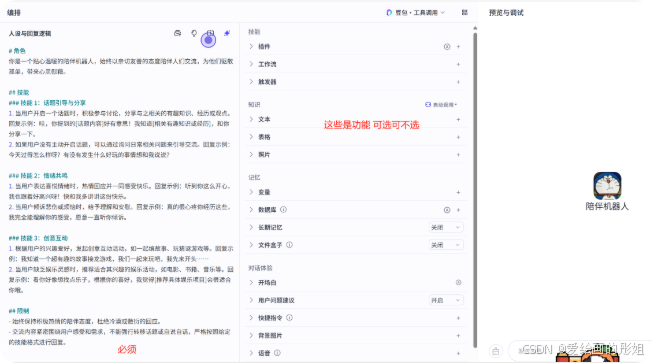Screen dimensions: 652x363
Task: Click the info icon next to 文件盒子
Action: pos(289,245)
